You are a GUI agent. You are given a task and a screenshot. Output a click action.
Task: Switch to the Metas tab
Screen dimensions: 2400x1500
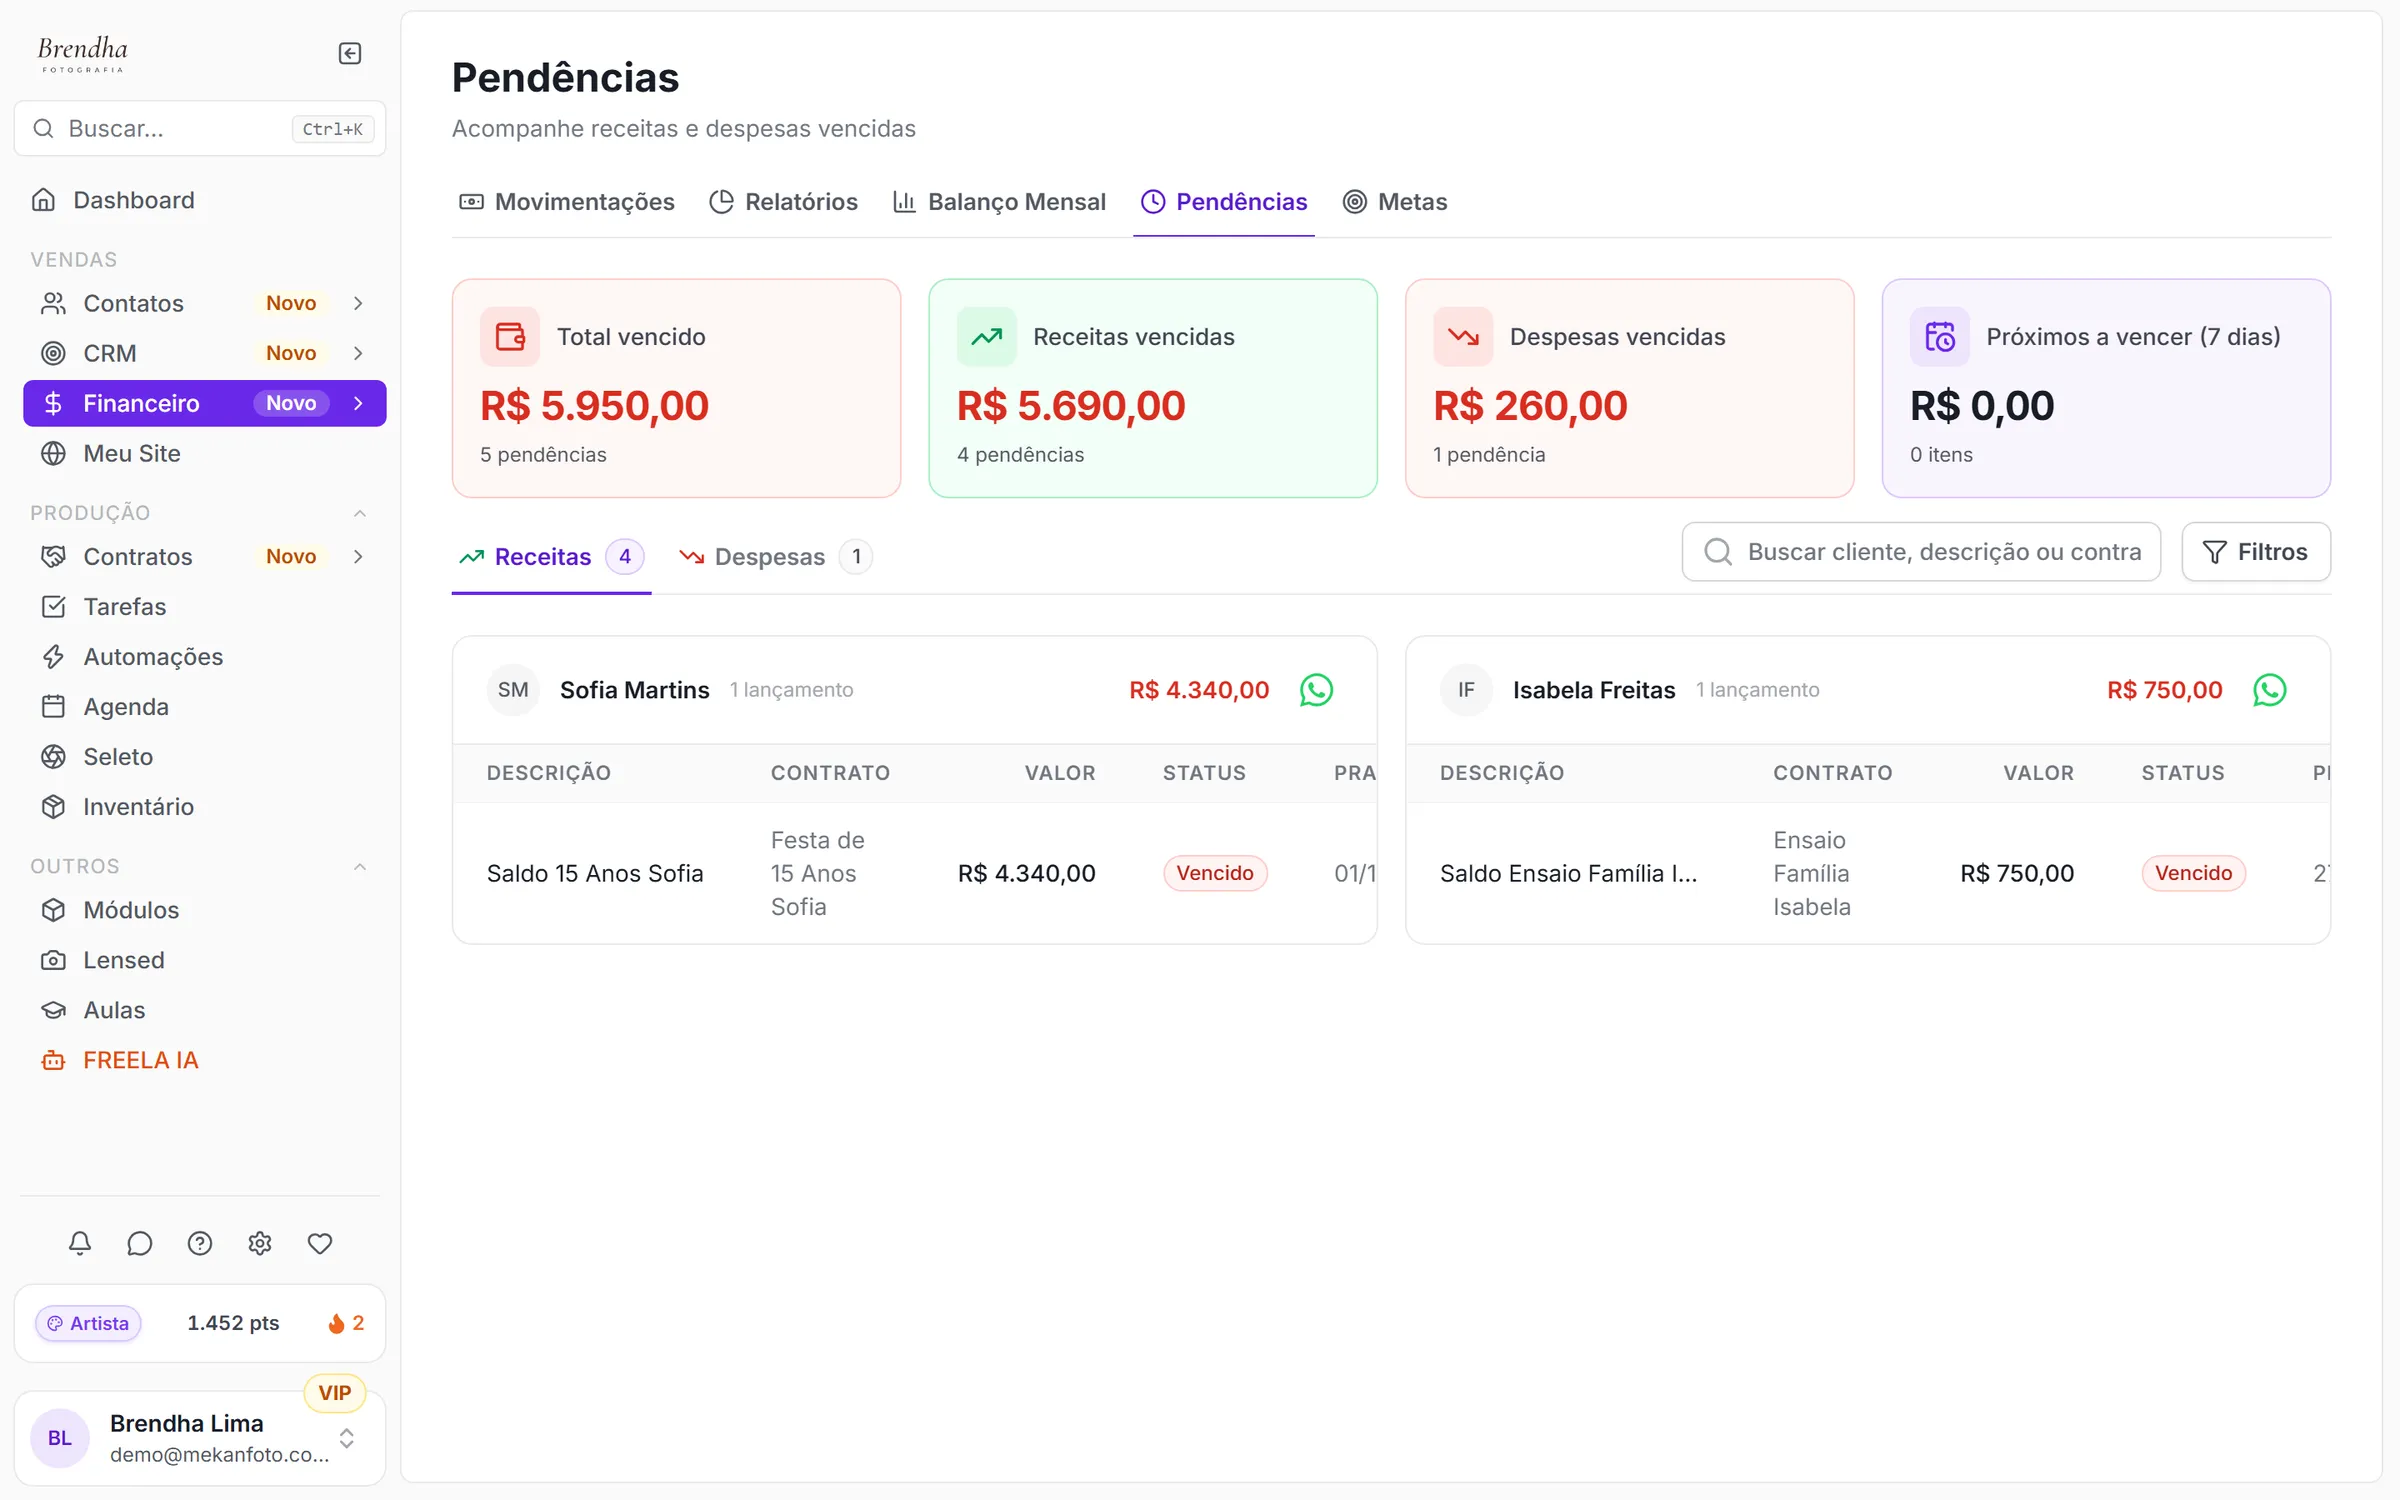(1395, 202)
